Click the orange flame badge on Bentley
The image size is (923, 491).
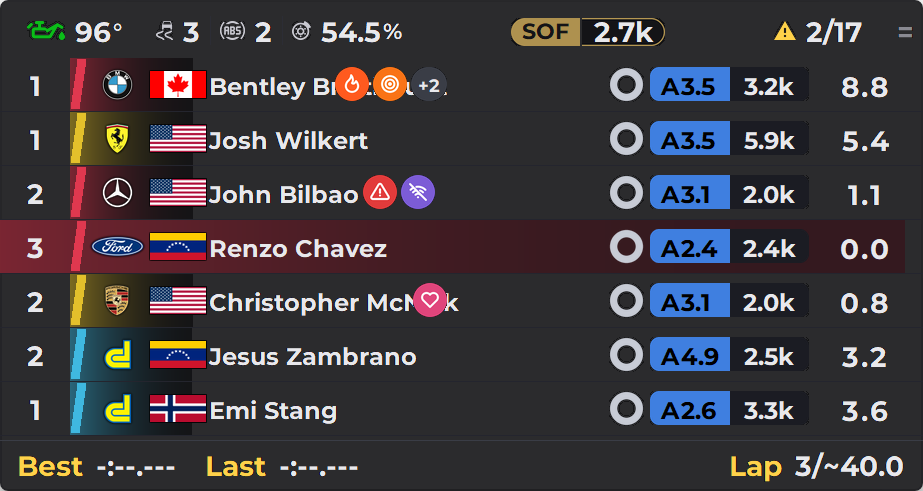coord(352,84)
